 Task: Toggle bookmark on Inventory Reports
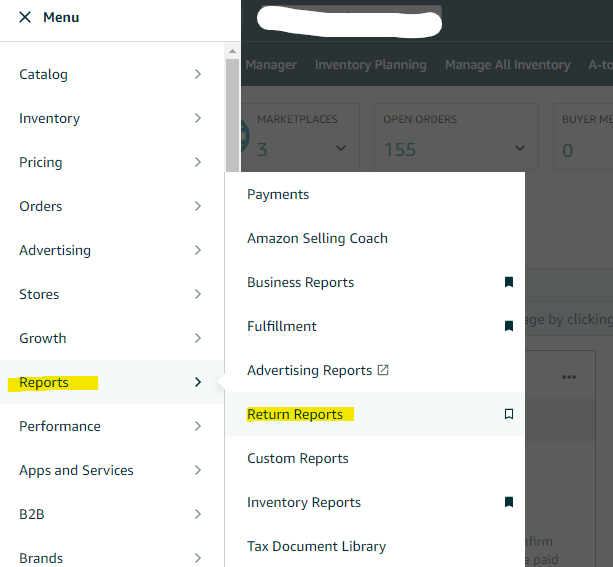point(509,502)
